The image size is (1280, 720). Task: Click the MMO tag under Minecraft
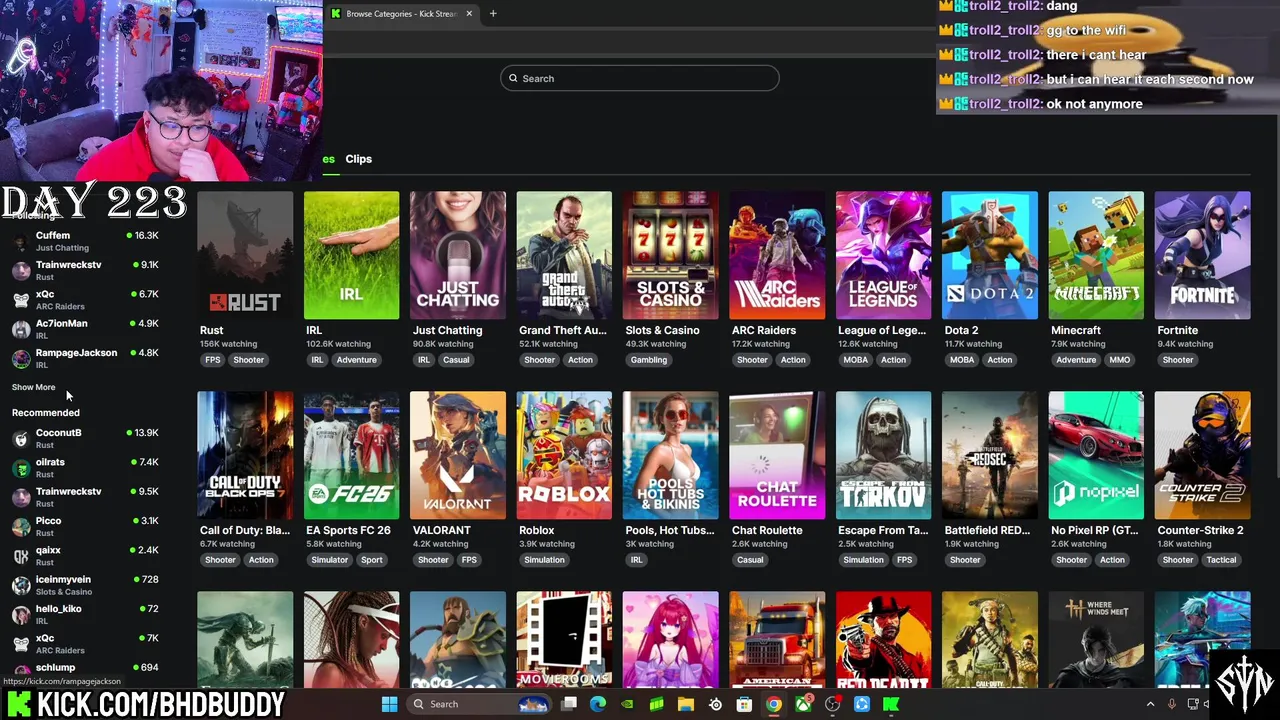1119,360
